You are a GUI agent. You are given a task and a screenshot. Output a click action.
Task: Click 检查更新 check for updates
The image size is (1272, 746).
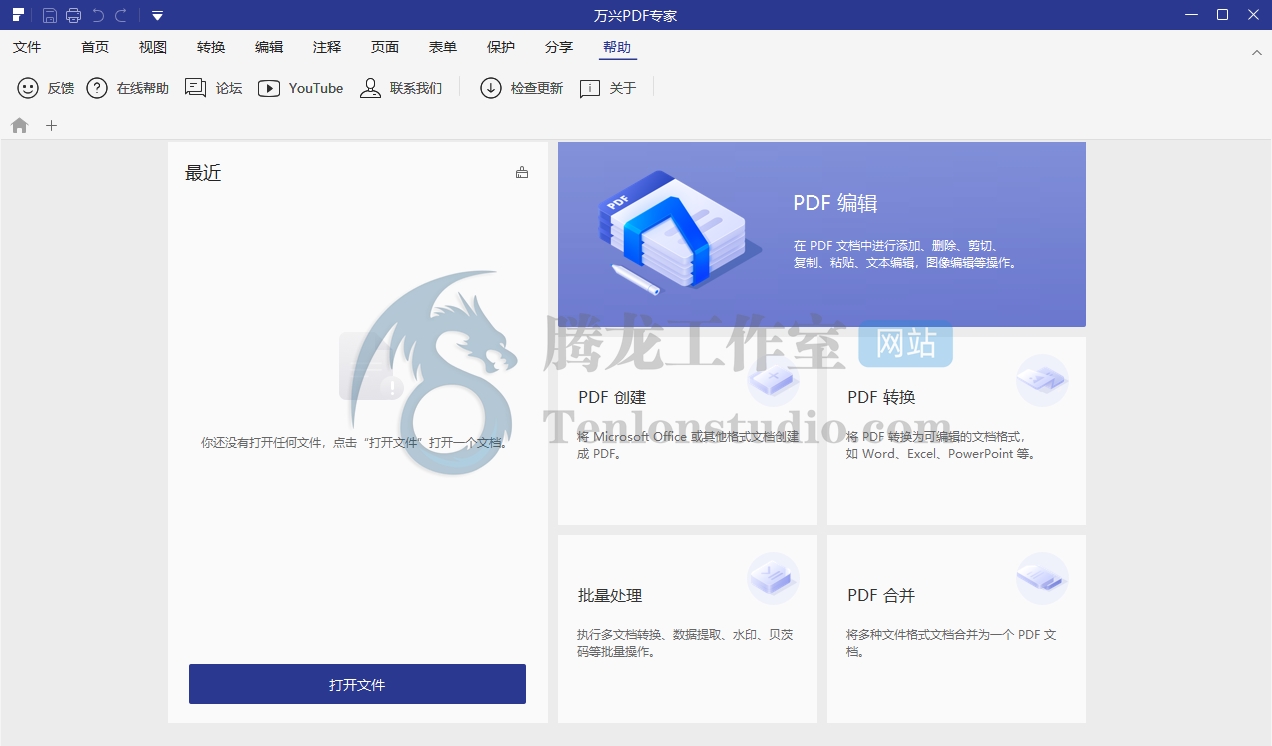pos(522,88)
